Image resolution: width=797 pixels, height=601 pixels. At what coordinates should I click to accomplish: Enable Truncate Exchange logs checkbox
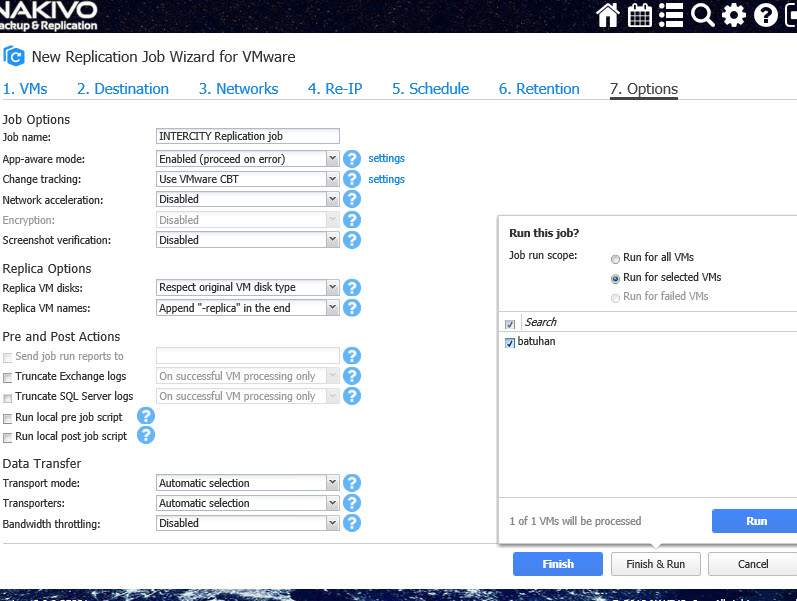pyautogui.click(x=8, y=378)
